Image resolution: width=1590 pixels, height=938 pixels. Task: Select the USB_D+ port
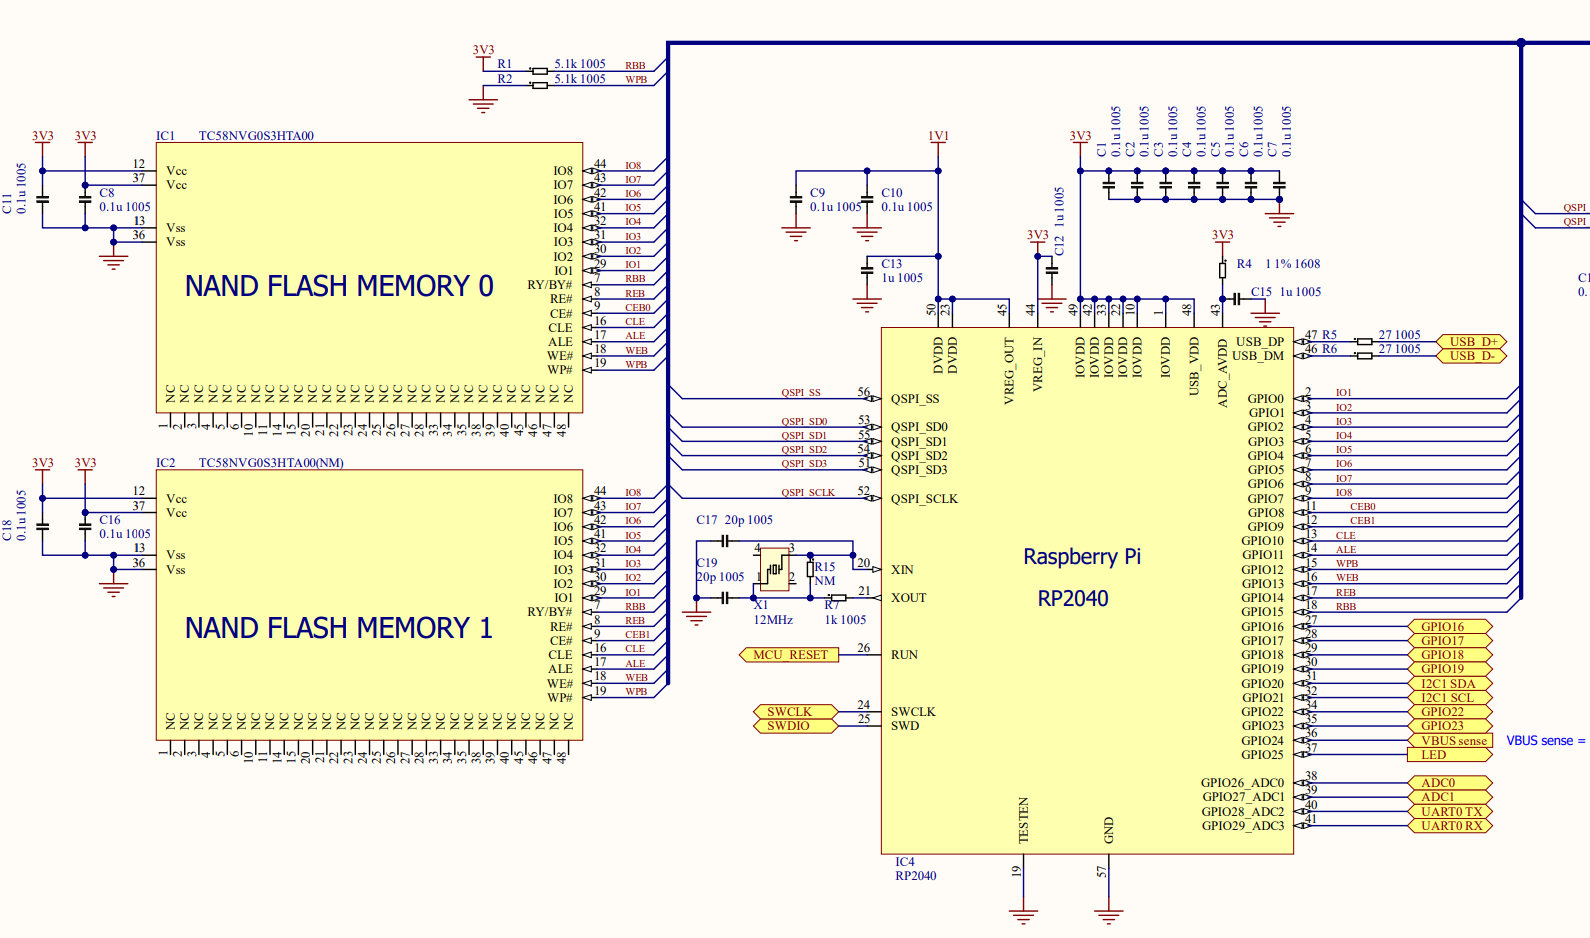[x=1471, y=342]
